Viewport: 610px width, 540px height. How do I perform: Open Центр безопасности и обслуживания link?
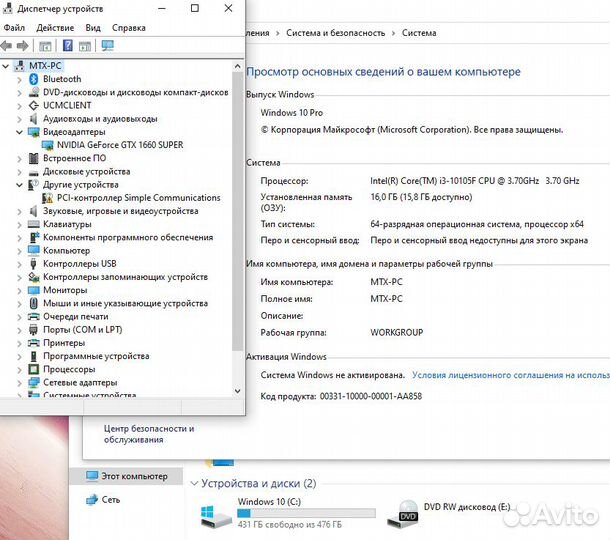point(149,434)
